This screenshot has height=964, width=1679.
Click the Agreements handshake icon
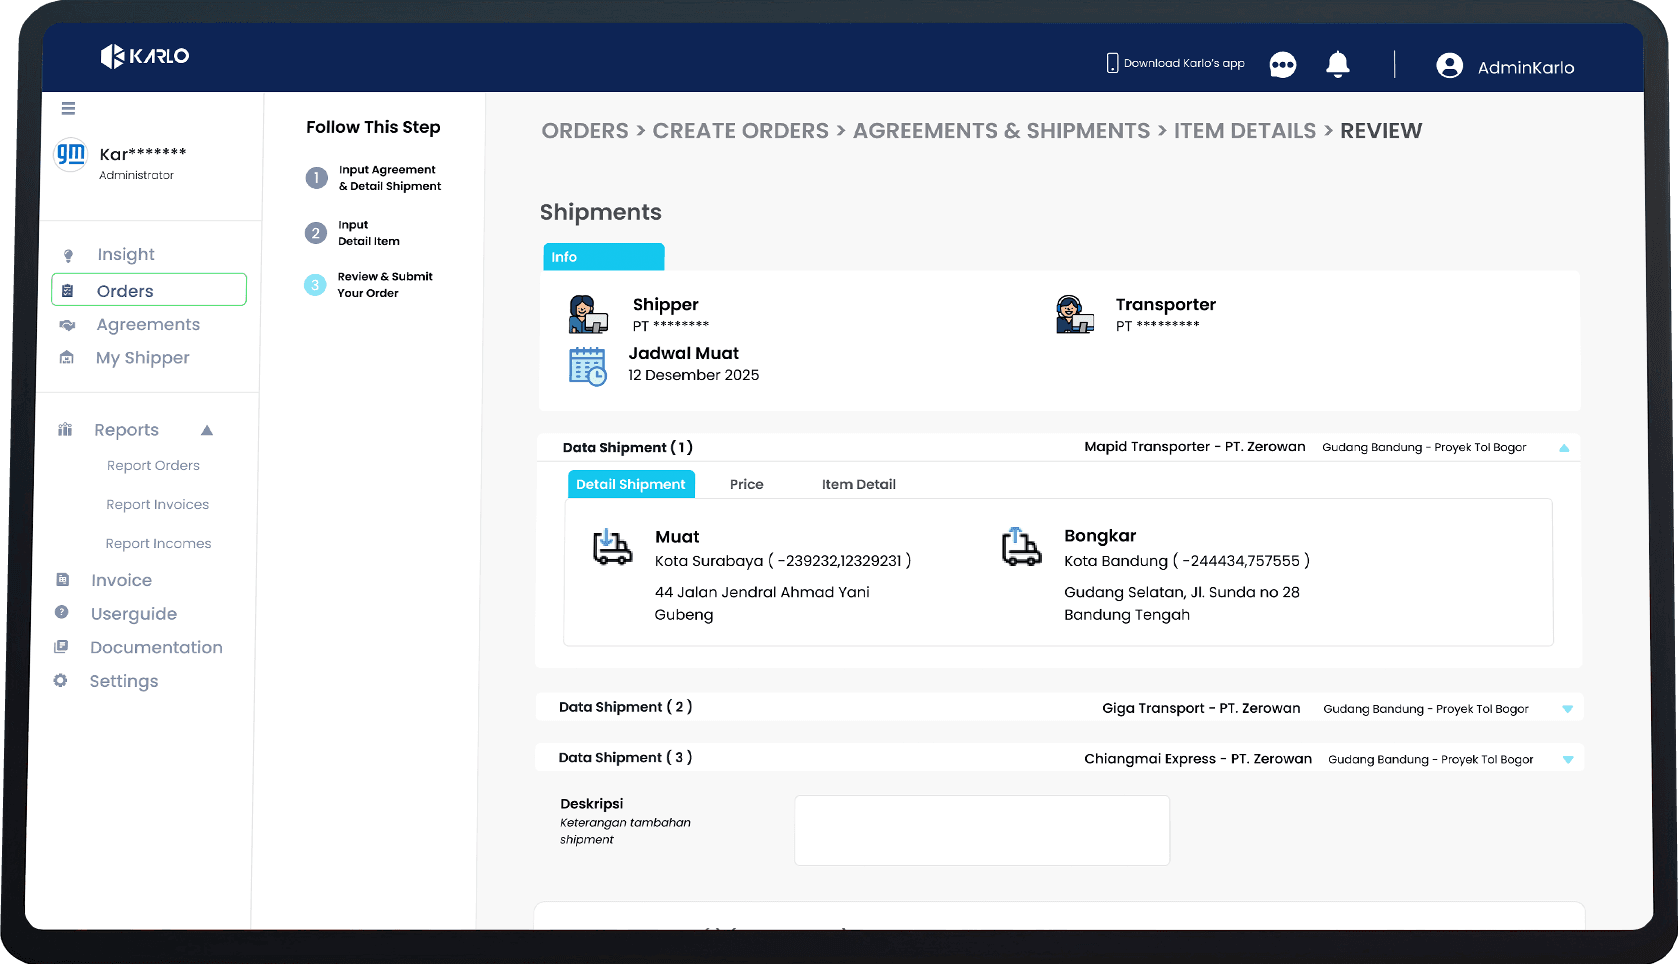pos(67,325)
